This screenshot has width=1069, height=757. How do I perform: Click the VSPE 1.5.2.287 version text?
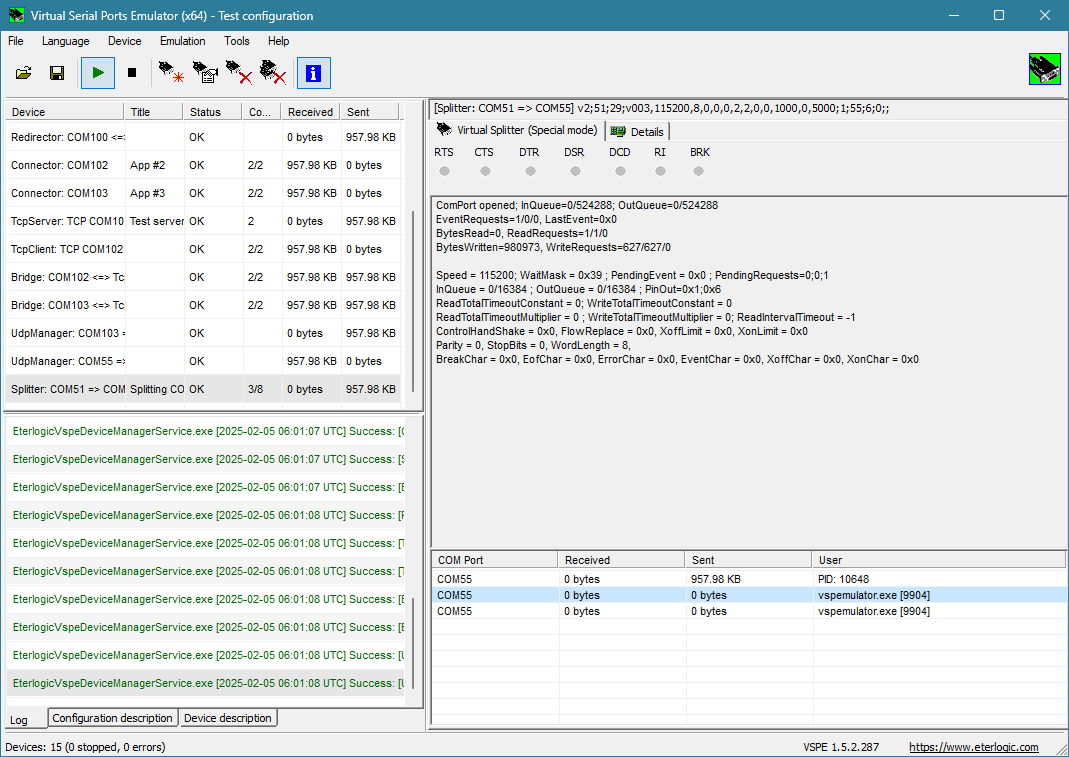841,747
